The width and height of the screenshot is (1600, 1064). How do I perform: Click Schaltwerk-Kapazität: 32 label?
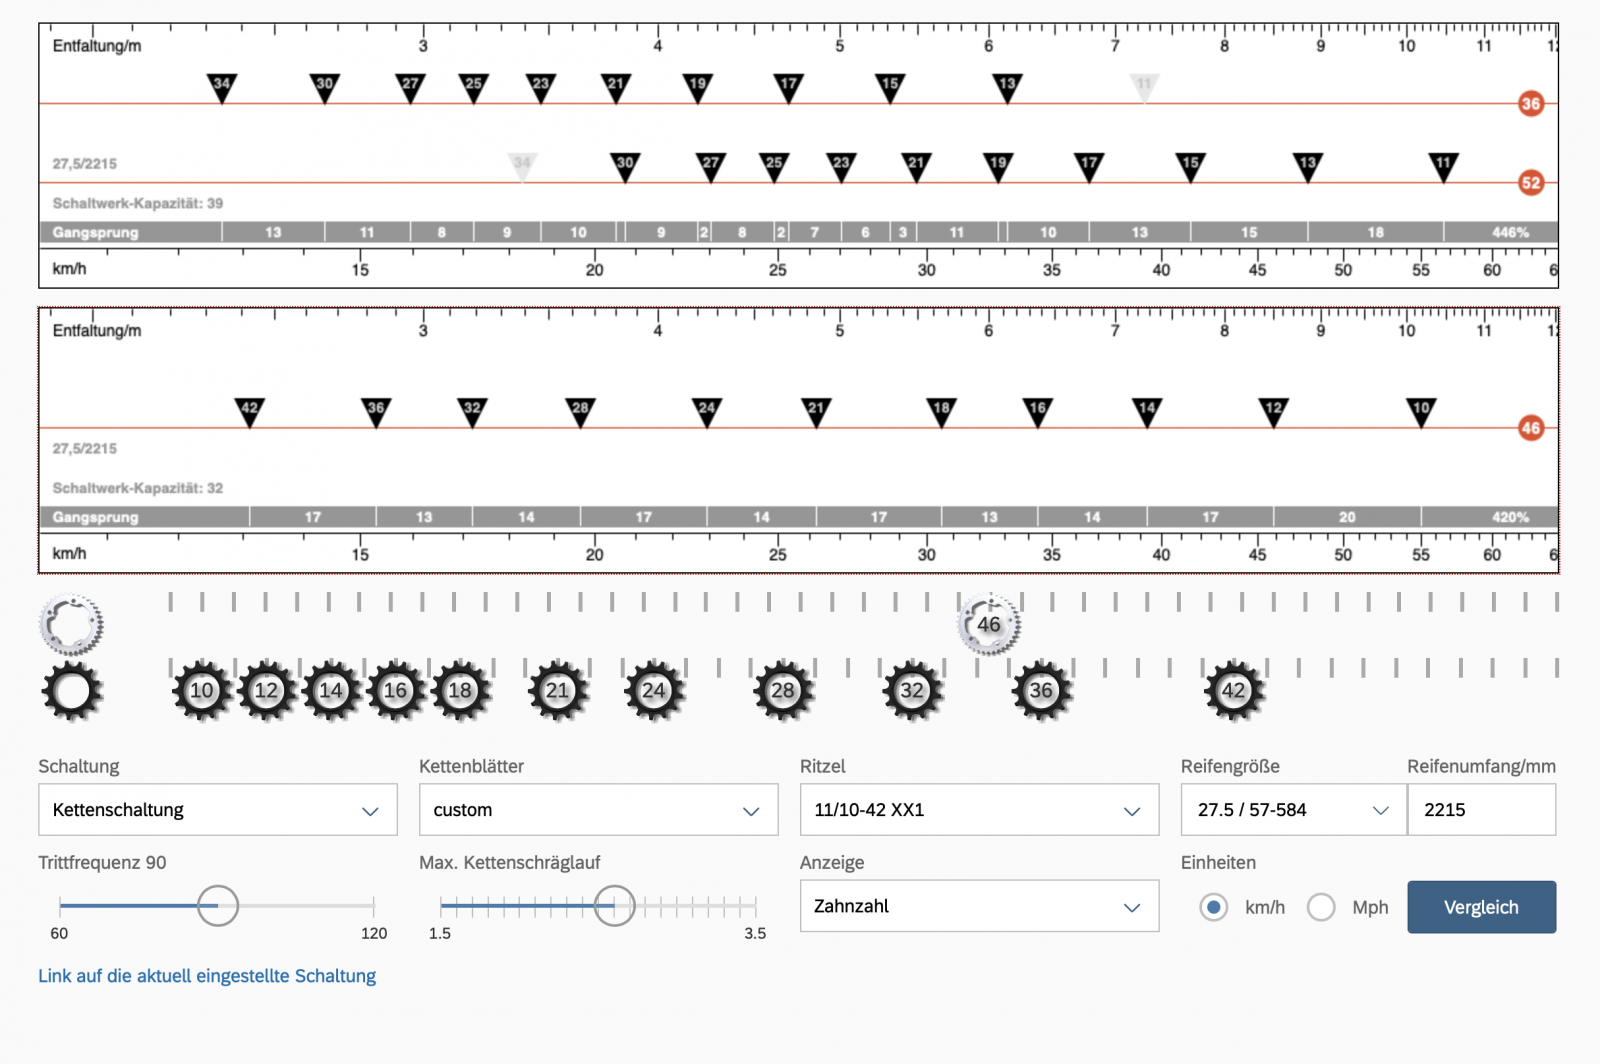(138, 488)
